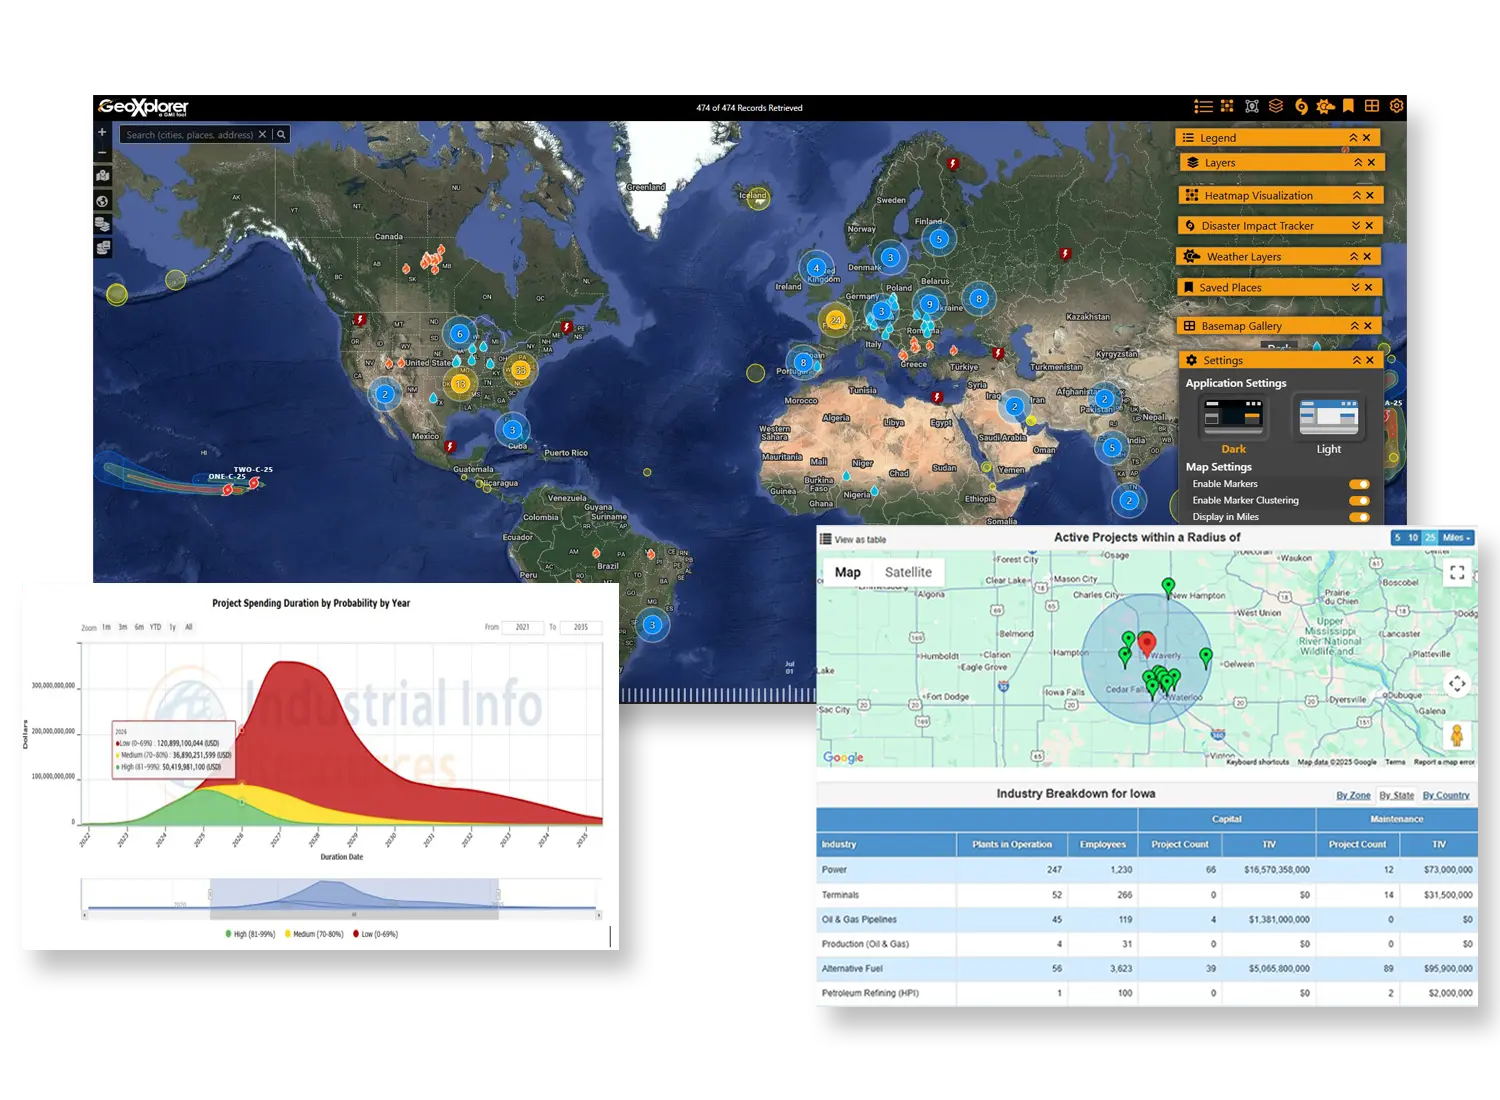The width and height of the screenshot is (1500, 1100).
Task: Toggle High (81-99%) series in chart legend
Action: [250, 934]
